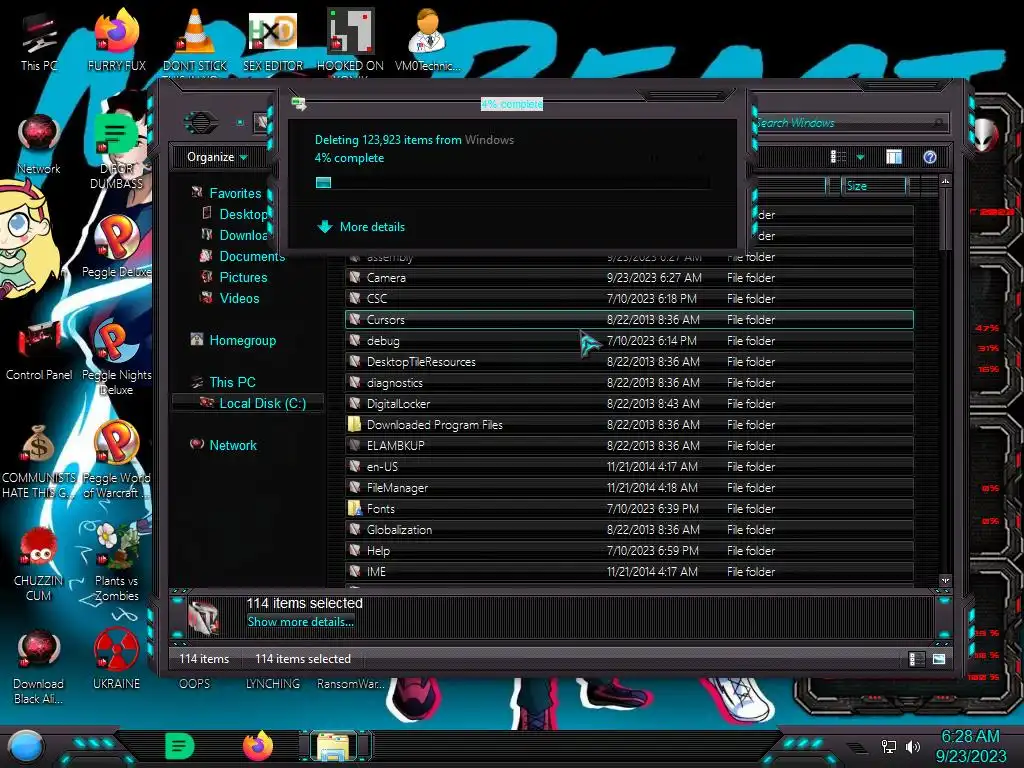The height and width of the screenshot is (768, 1024).
Task: Select the IME folder row
Action: [629, 571]
